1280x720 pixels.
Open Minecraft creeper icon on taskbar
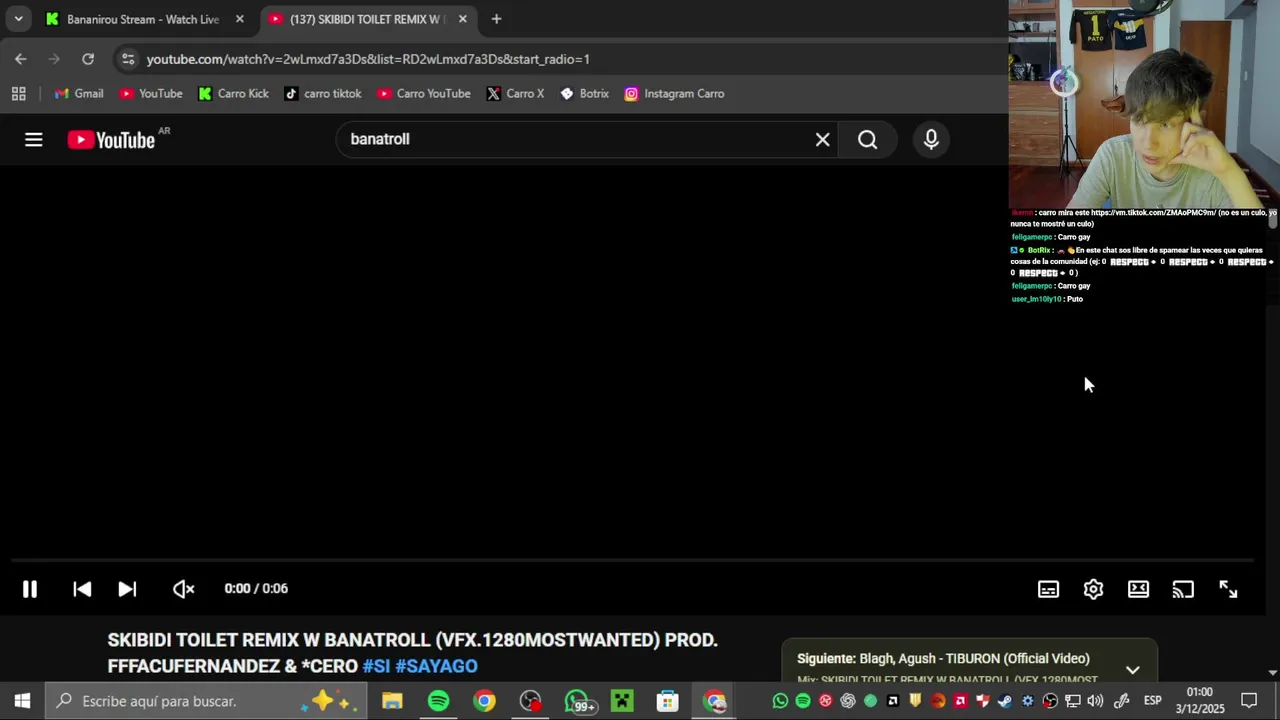[622, 701]
